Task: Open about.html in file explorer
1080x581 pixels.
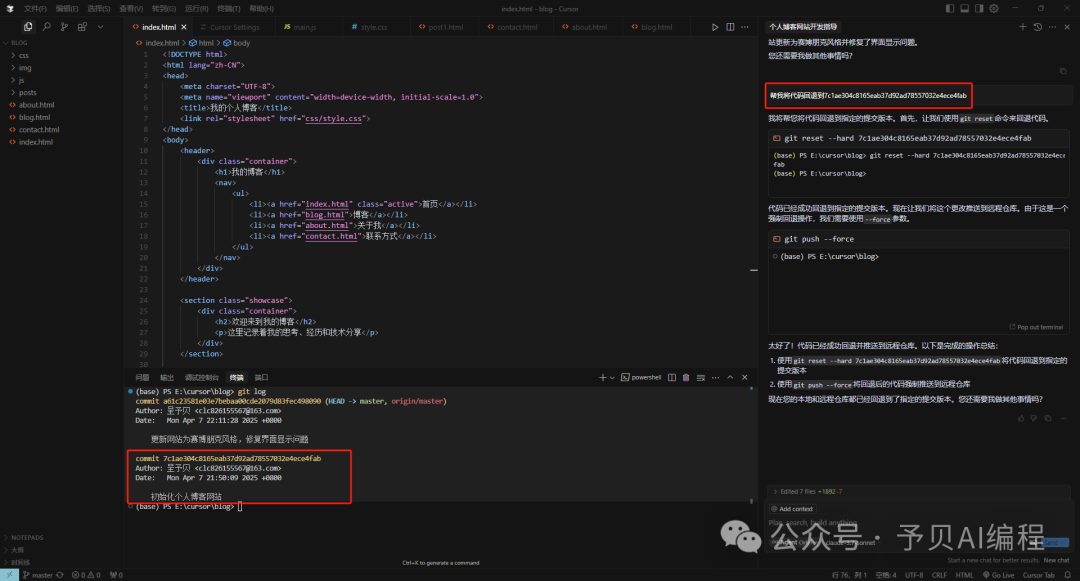Action: pyautogui.click(x=36, y=105)
